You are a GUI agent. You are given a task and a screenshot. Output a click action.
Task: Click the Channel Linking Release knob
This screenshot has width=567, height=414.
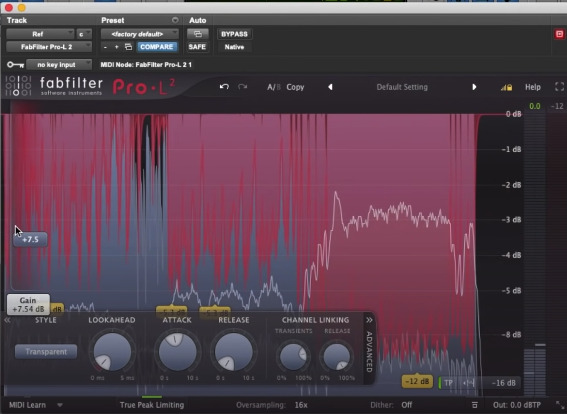pos(337,357)
